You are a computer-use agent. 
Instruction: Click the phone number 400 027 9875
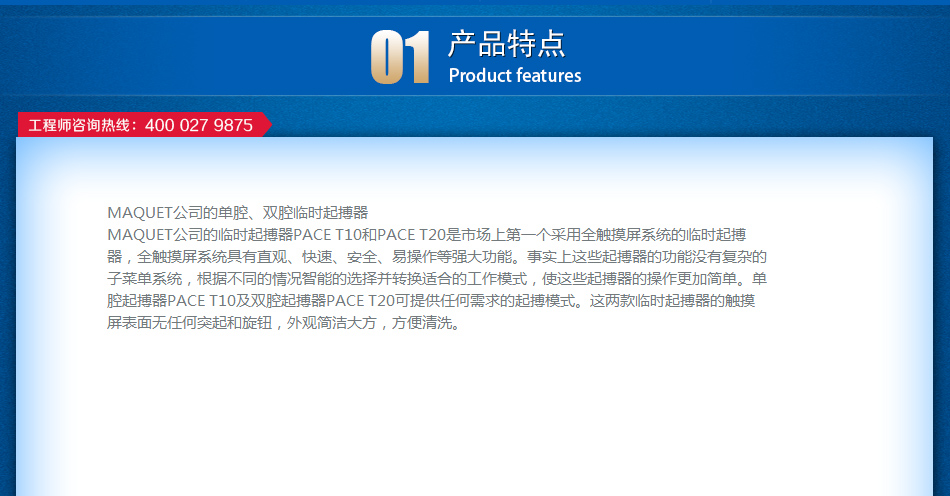pyautogui.click(x=198, y=126)
